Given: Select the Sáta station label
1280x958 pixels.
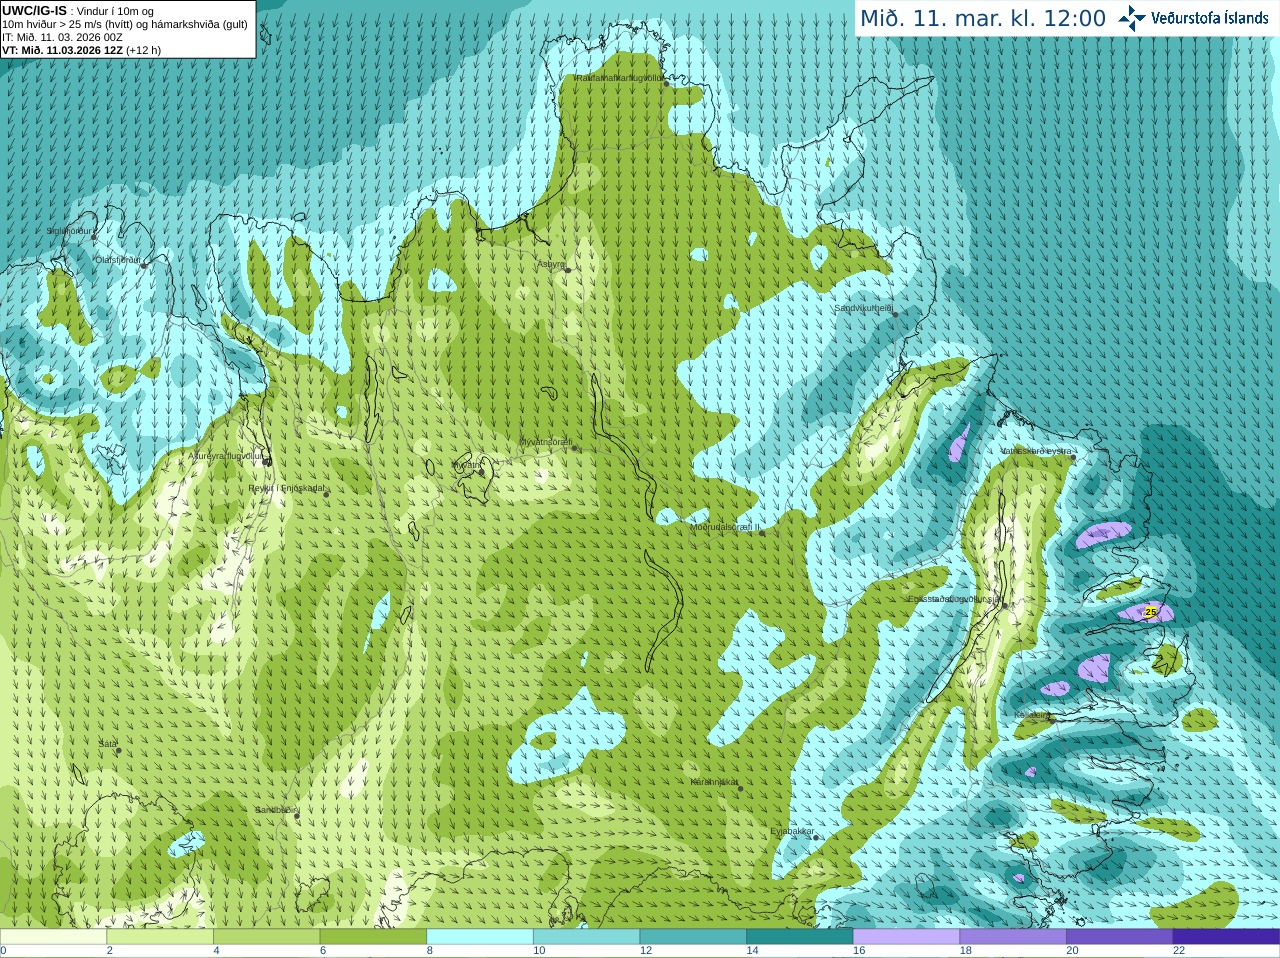Looking at the screenshot, I should coord(107,744).
